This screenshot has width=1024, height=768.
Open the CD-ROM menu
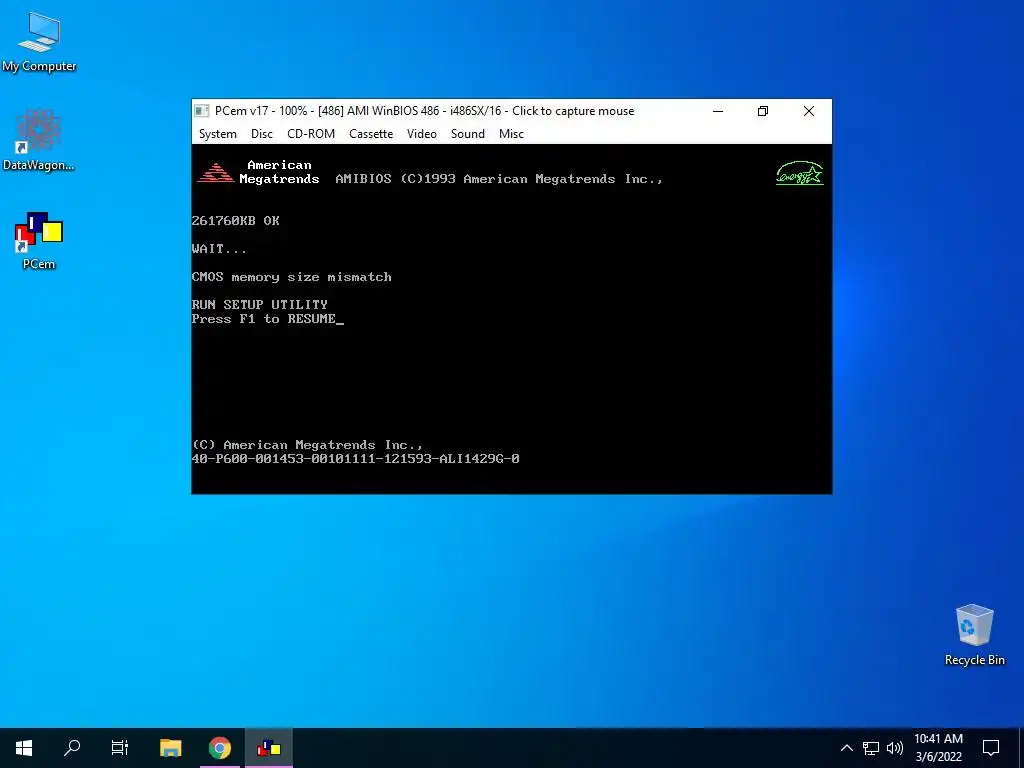(x=311, y=134)
